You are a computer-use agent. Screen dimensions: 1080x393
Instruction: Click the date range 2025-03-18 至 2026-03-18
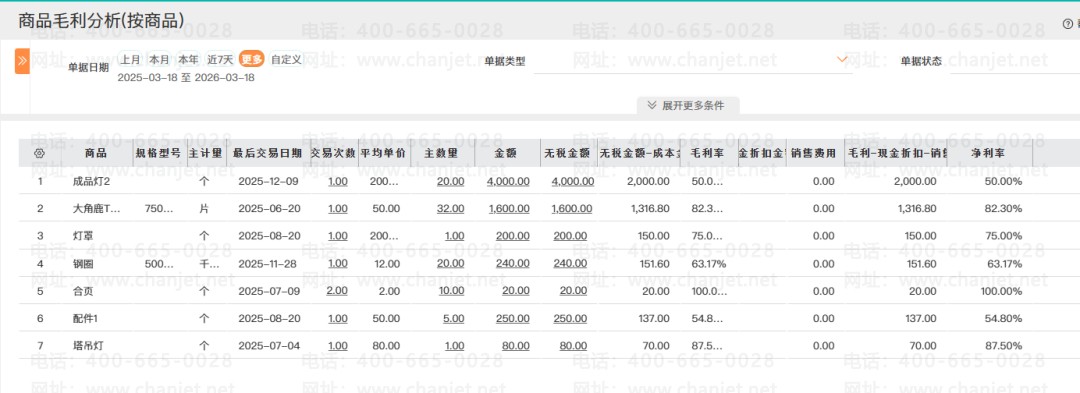click(186, 77)
